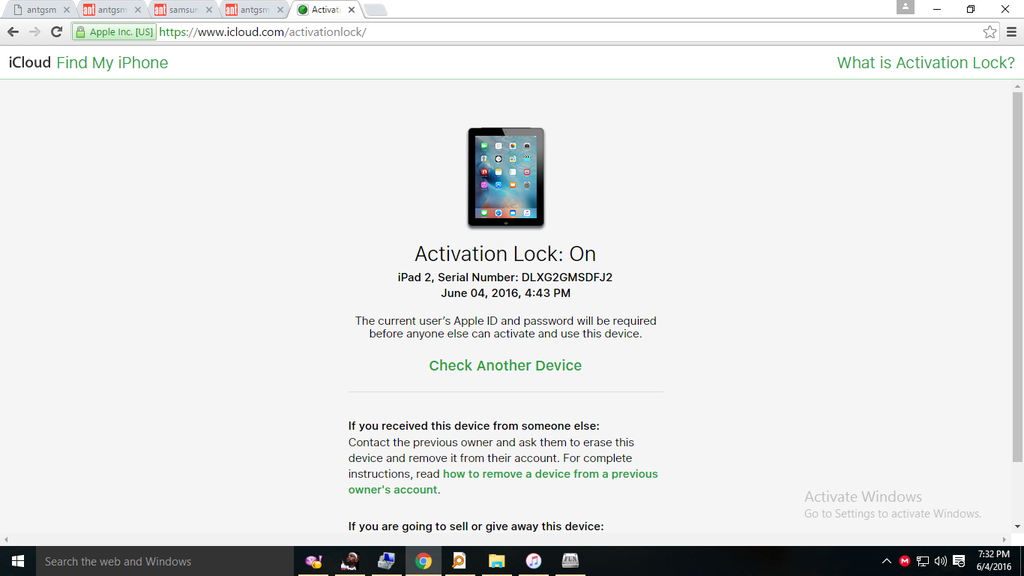Open What is Activation Lock? link

(925, 63)
